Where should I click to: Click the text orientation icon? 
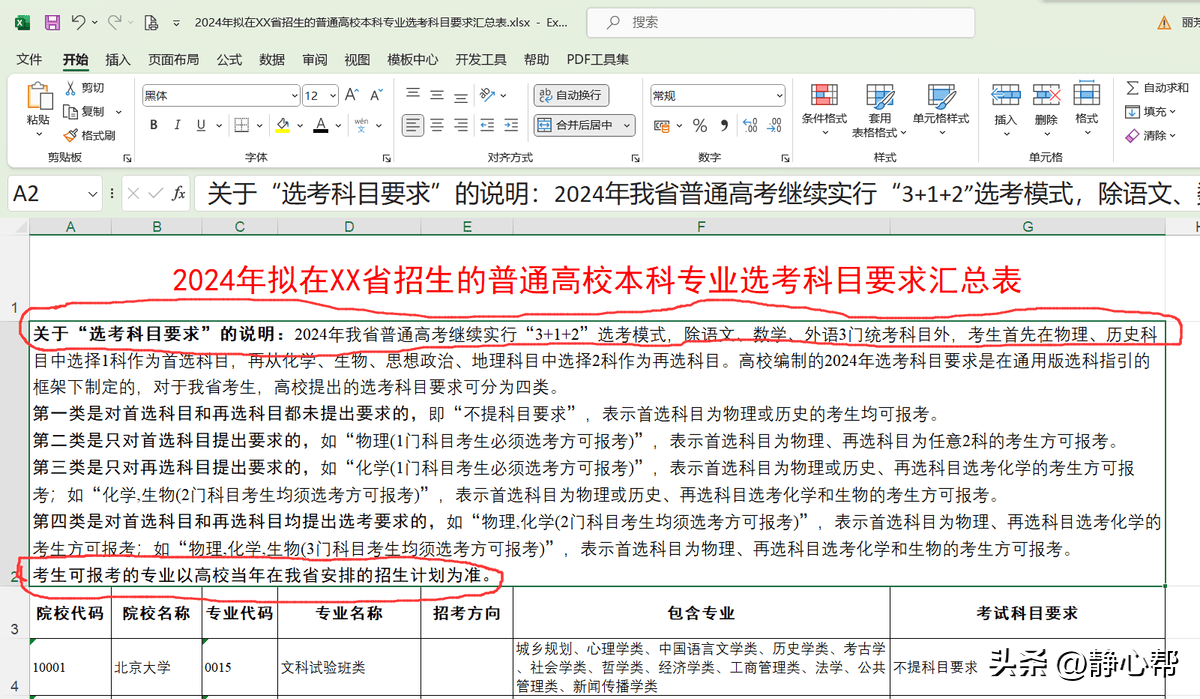click(489, 95)
